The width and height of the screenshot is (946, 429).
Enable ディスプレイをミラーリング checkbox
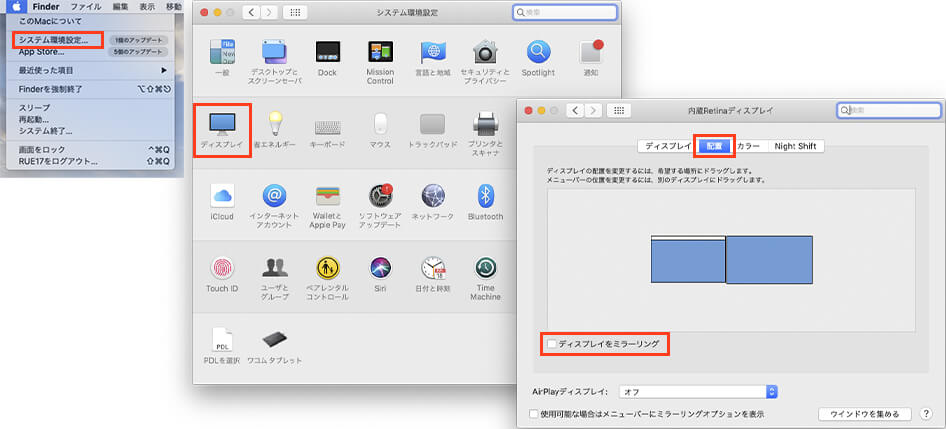[x=551, y=344]
